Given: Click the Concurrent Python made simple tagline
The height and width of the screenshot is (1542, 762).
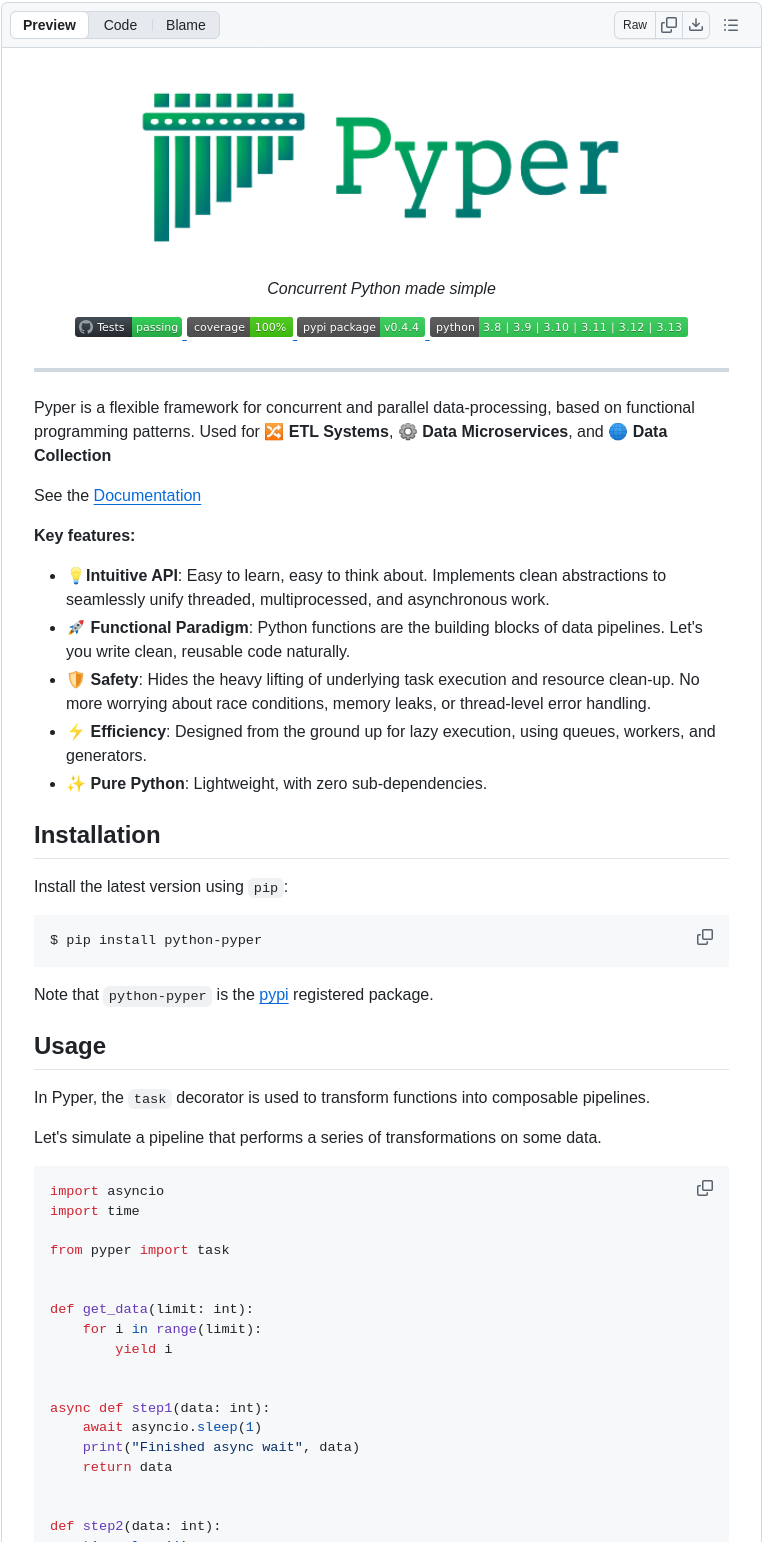Looking at the screenshot, I should (x=381, y=288).
